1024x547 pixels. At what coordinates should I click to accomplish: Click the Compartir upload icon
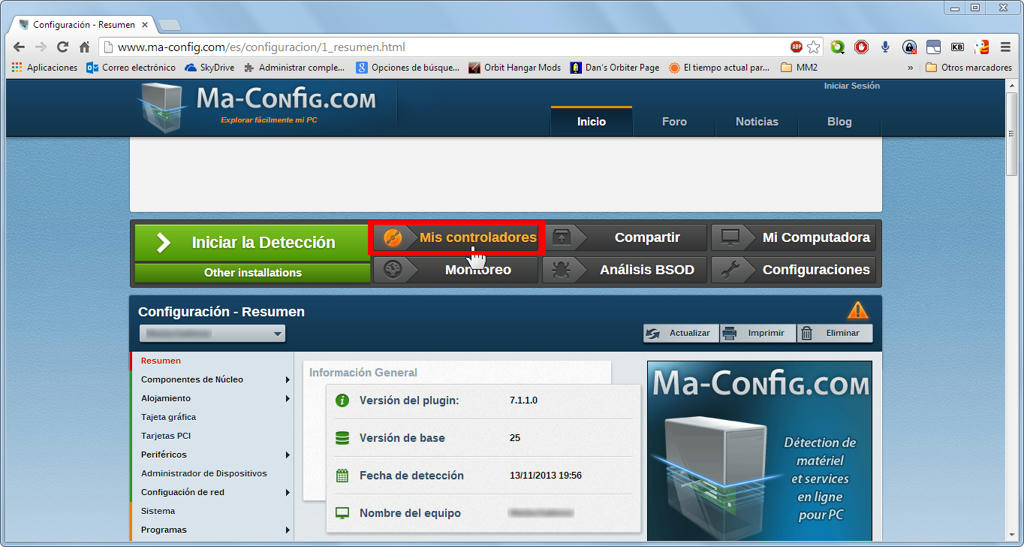pos(562,238)
